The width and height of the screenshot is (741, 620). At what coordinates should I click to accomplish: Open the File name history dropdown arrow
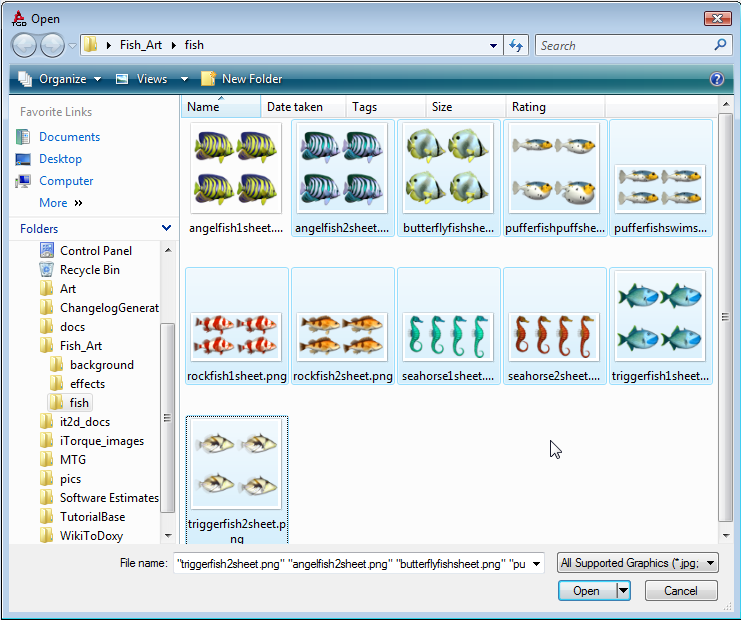tap(536, 563)
